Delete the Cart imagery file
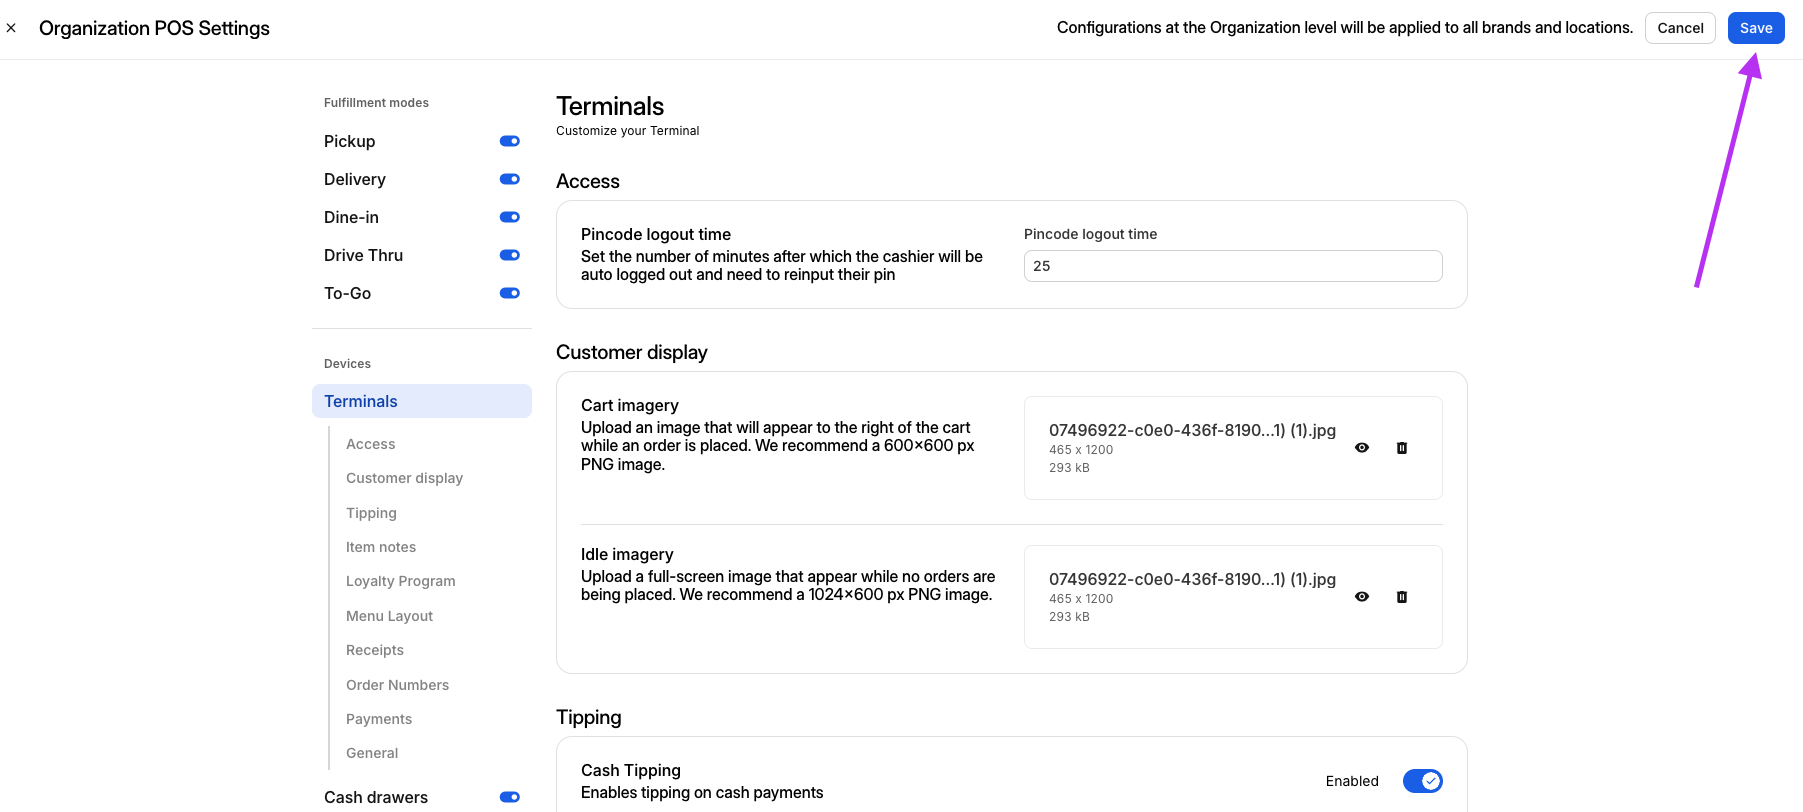This screenshot has width=1803, height=812. click(x=1401, y=448)
